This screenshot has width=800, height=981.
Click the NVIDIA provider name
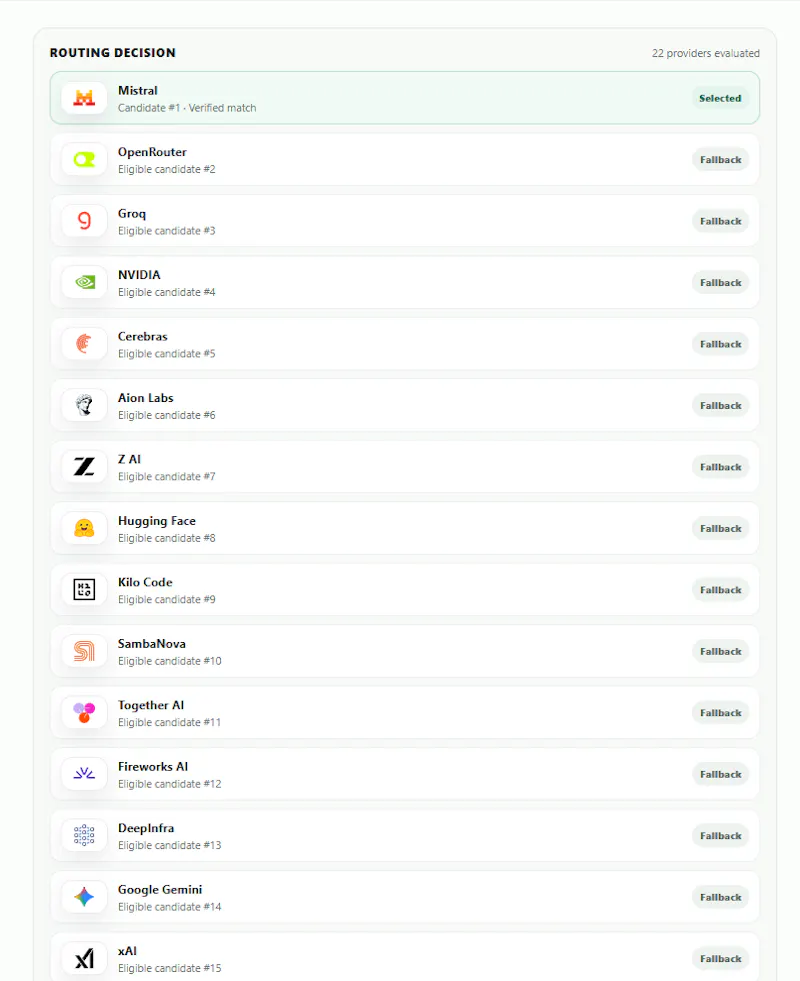tap(139, 275)
